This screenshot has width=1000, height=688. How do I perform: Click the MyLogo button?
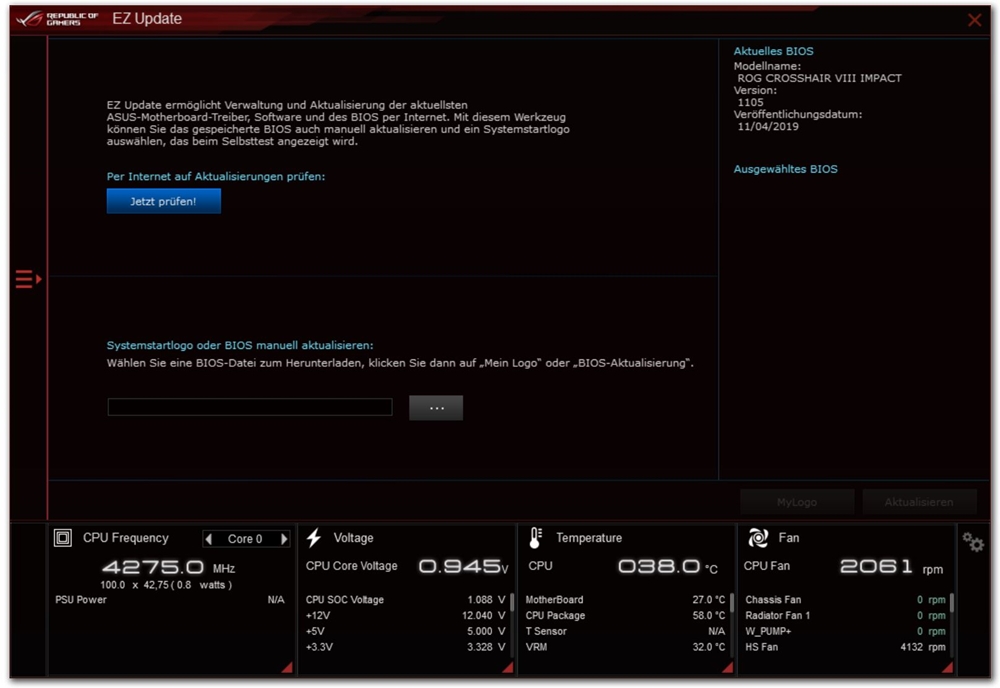(797, 502)
